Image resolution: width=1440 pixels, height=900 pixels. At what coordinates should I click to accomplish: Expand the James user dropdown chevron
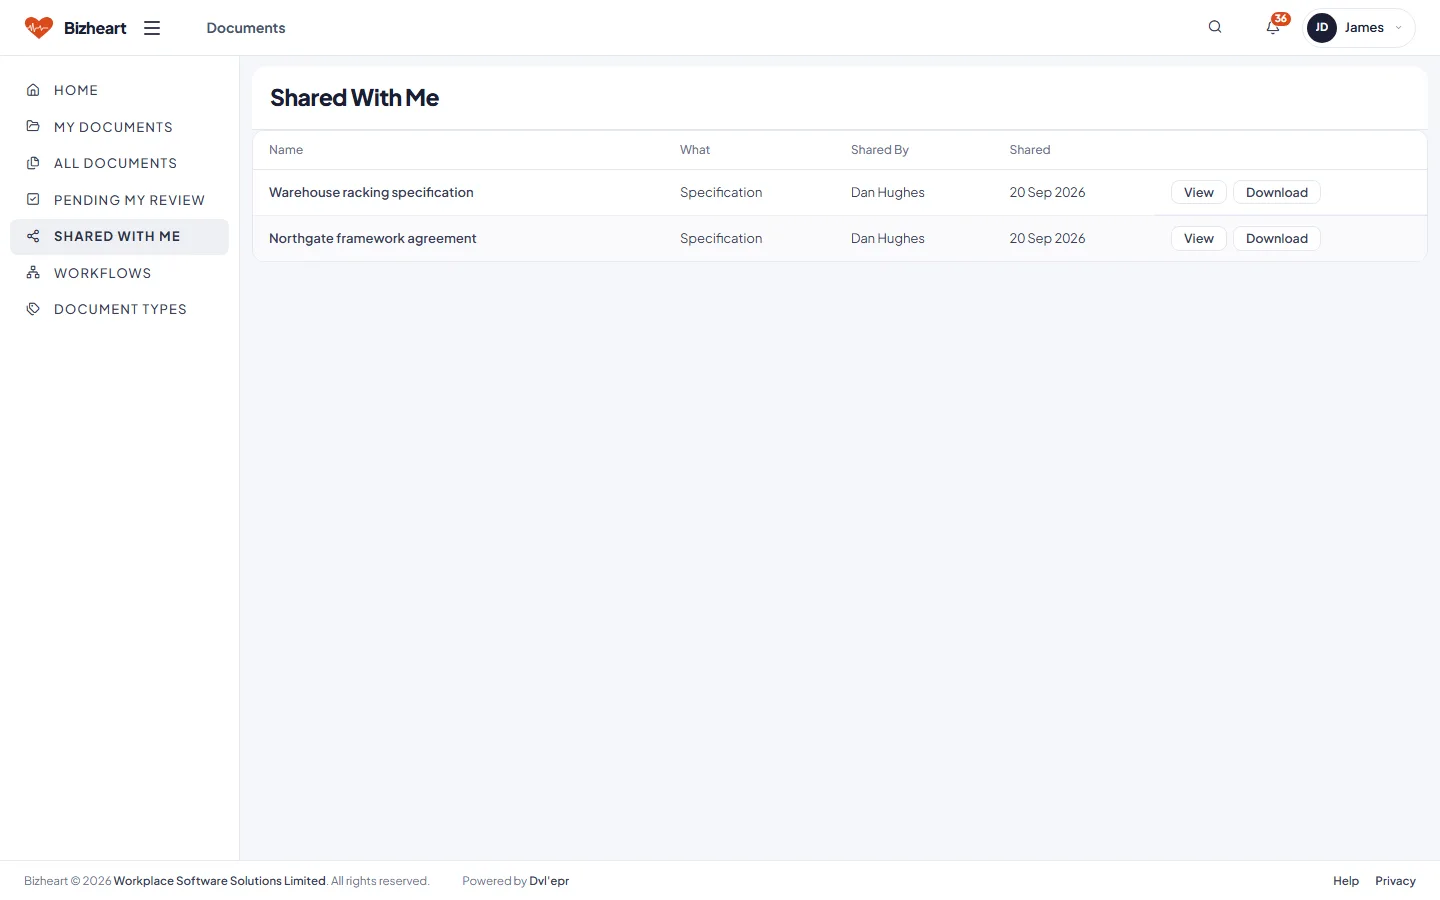(x=1398, y=28)
